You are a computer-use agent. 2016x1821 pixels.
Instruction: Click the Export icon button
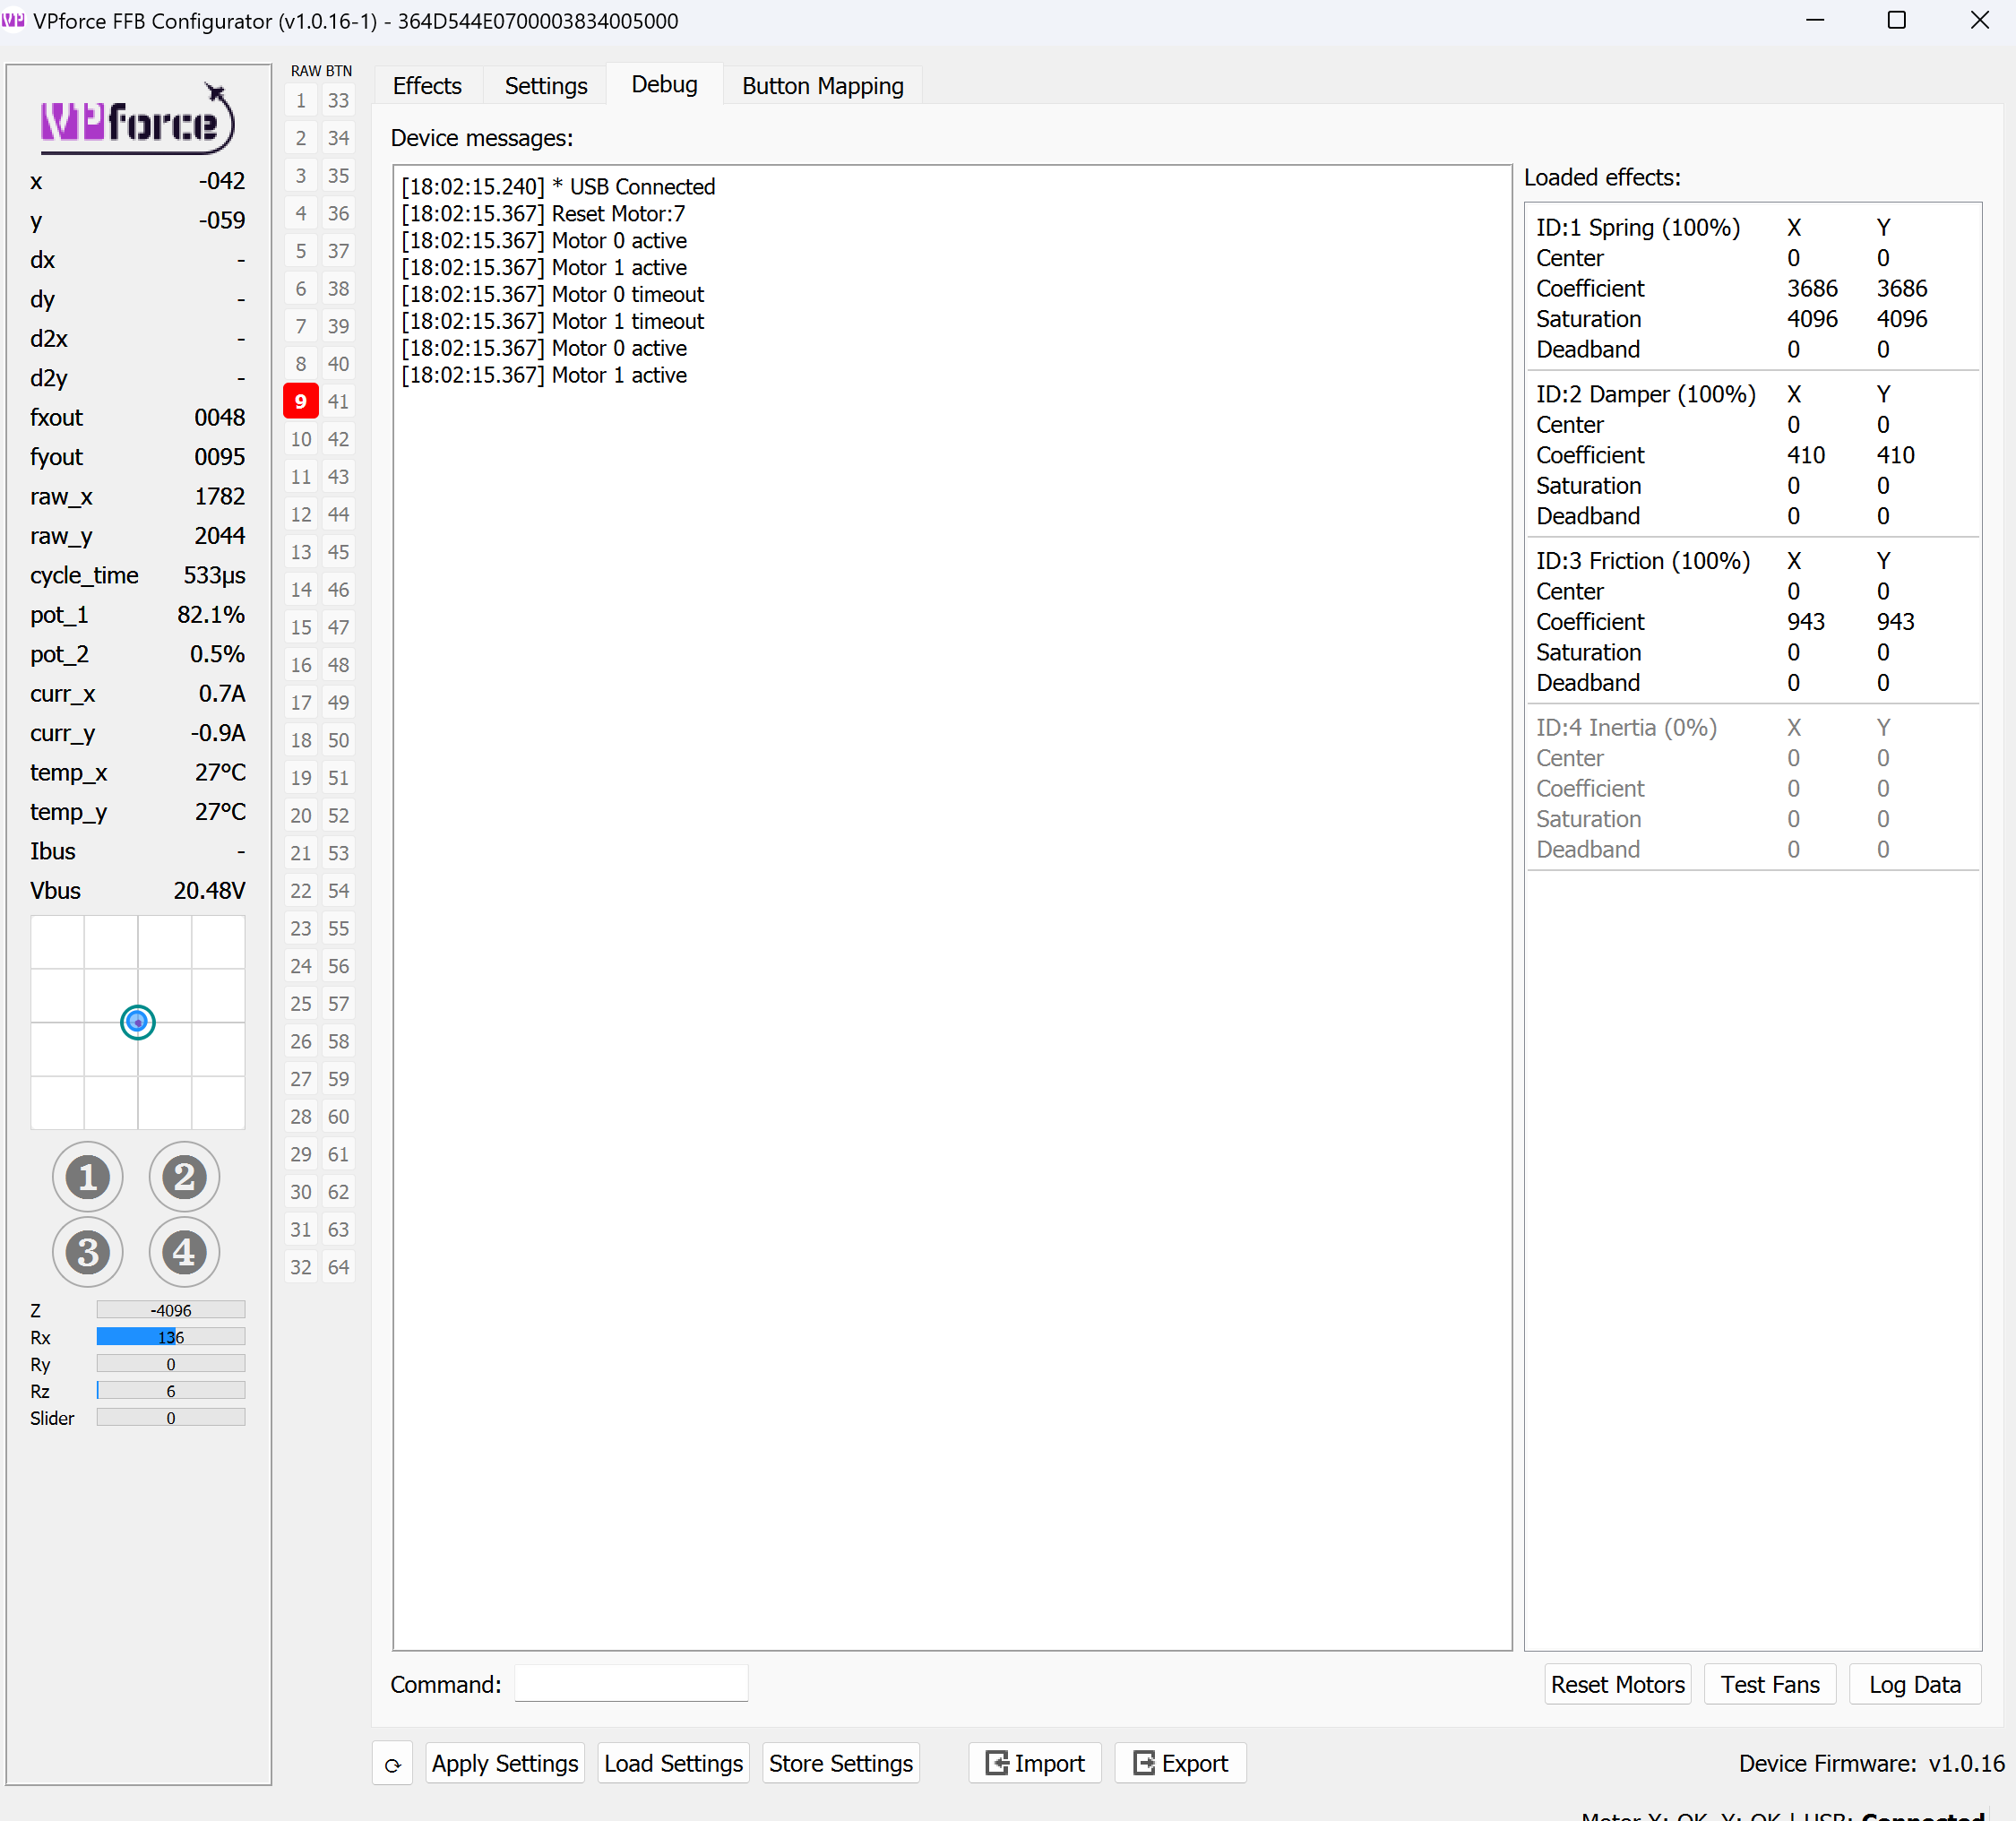(1180, 1763)
